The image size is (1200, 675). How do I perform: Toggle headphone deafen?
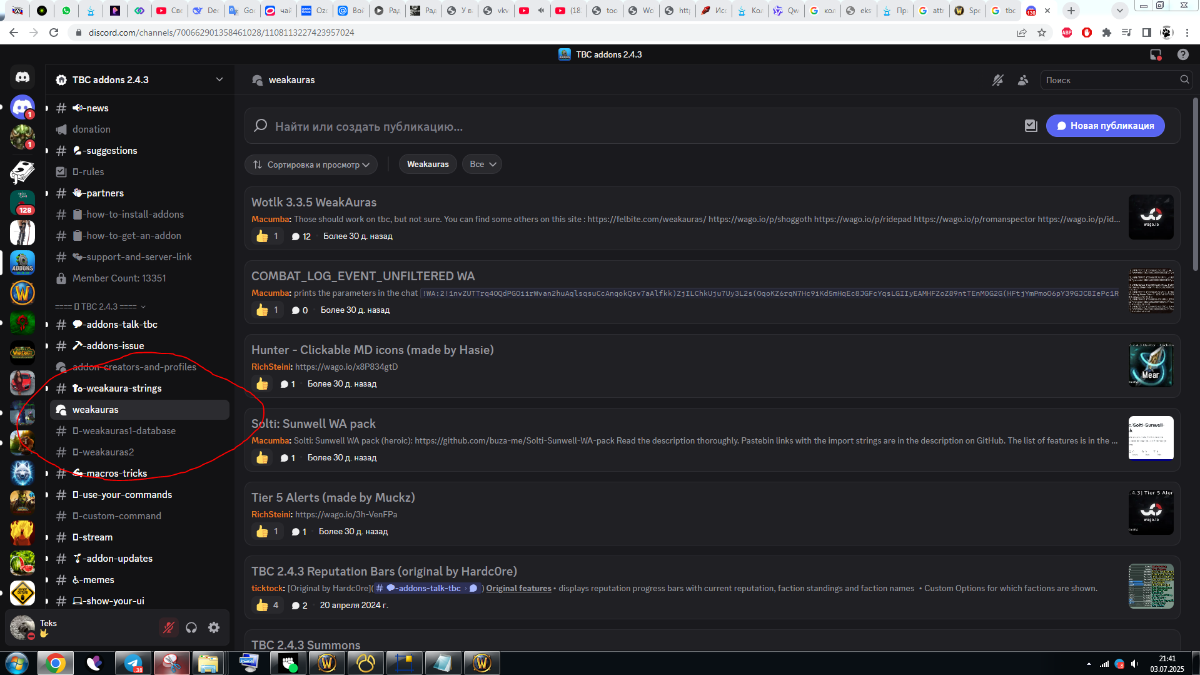click(191, 627)
